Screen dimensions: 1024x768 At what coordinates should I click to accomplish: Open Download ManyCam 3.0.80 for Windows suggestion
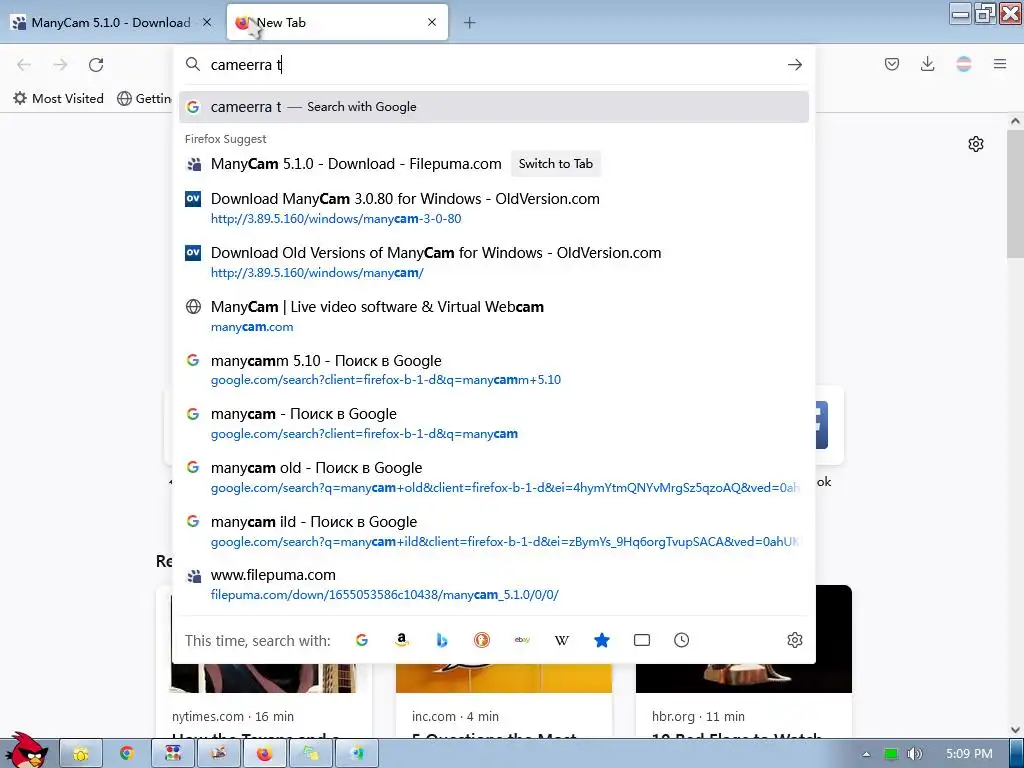pos(494,208)
